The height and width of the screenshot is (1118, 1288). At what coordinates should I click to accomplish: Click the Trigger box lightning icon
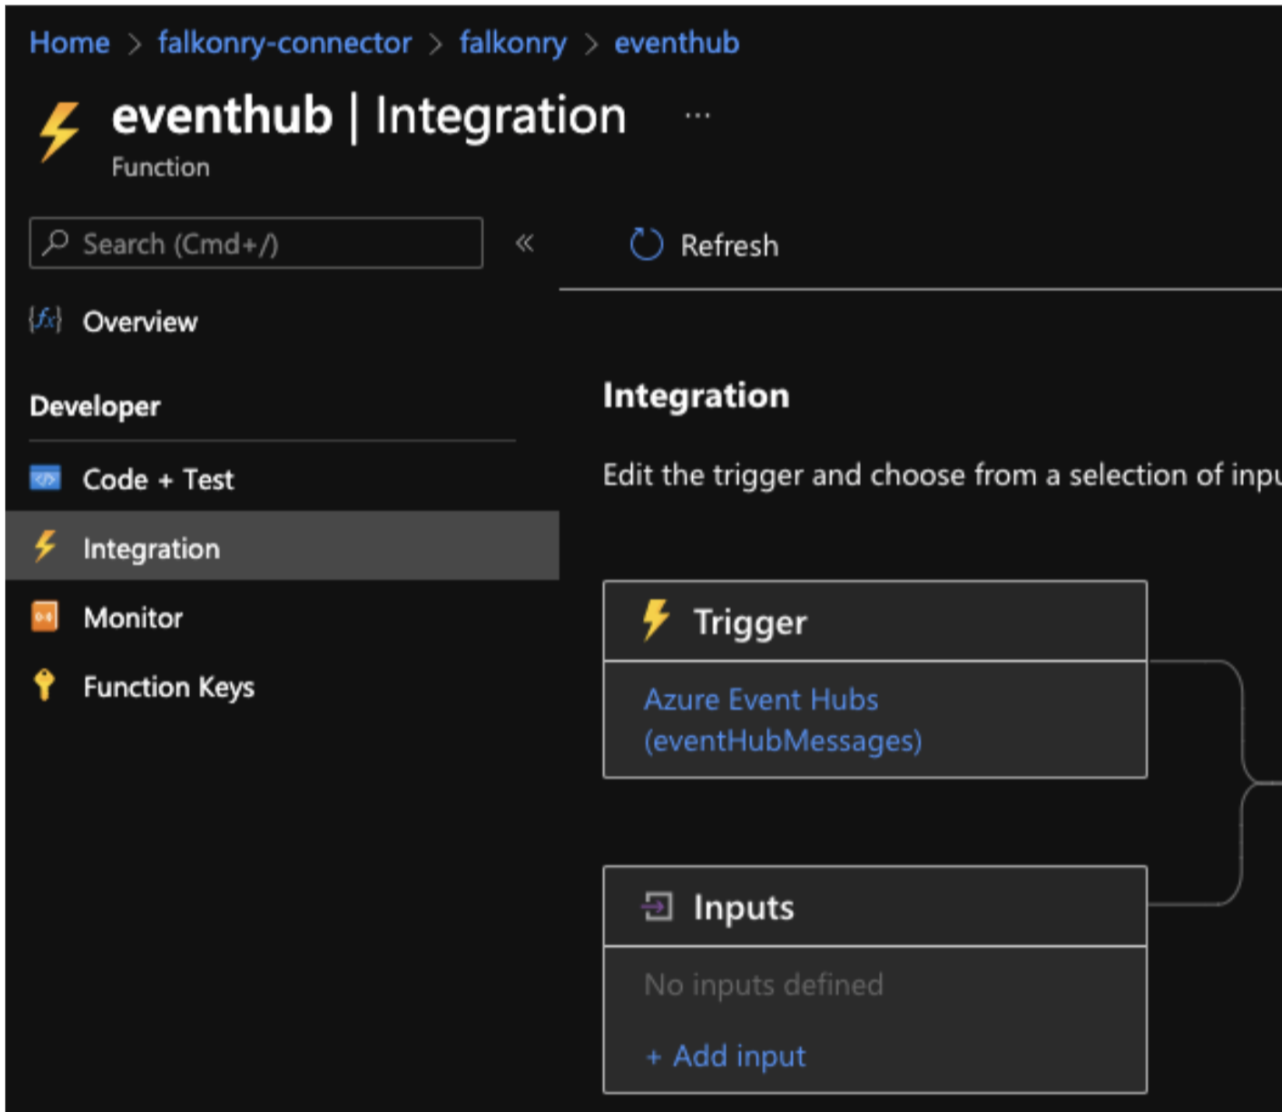coord(656,620)
